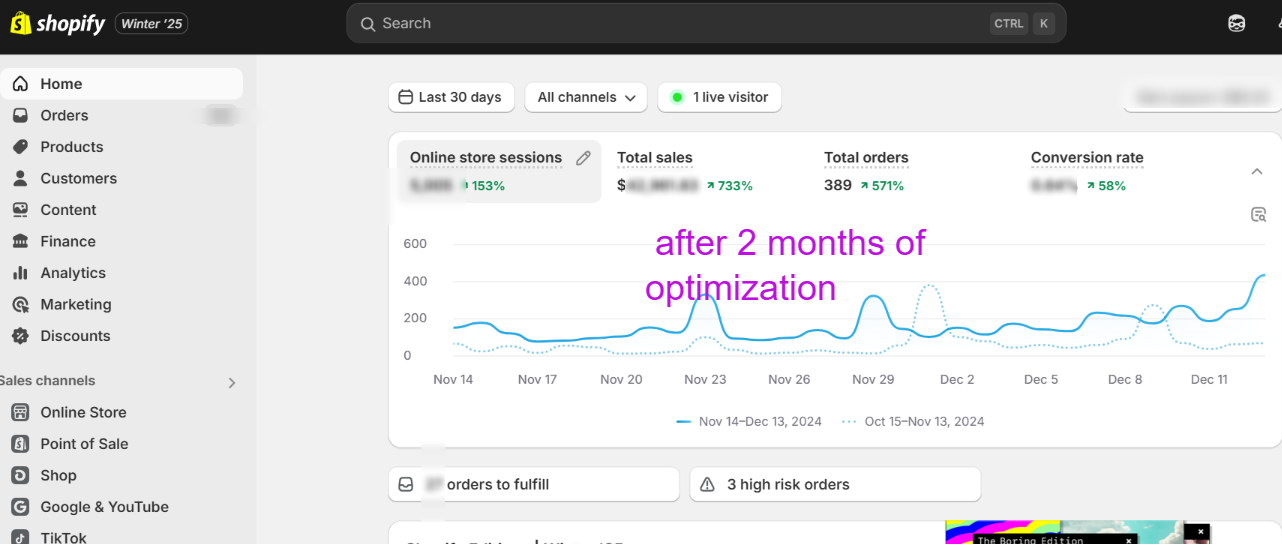Open the All channels dropdown

pos(586,97)
